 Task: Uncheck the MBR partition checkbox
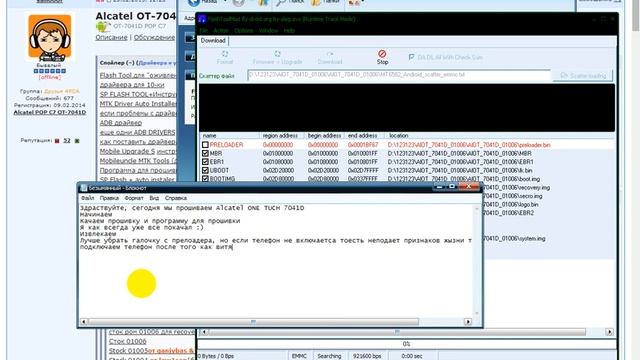pos(205,153)
